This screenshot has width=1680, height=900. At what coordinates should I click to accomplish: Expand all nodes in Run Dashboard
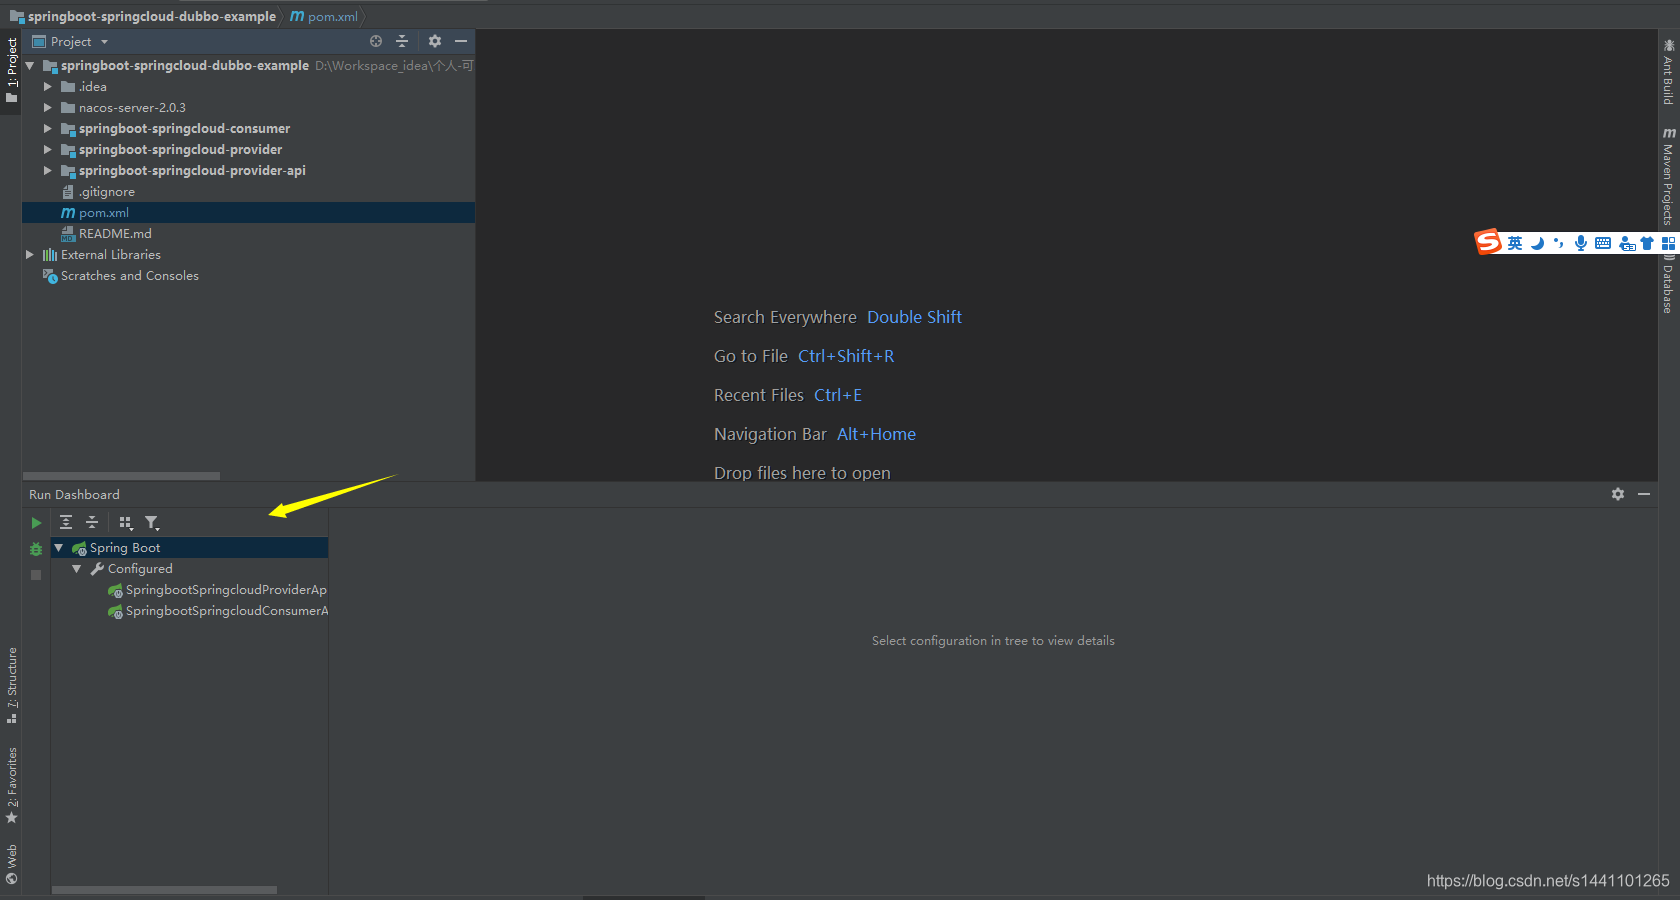(66, 522)
